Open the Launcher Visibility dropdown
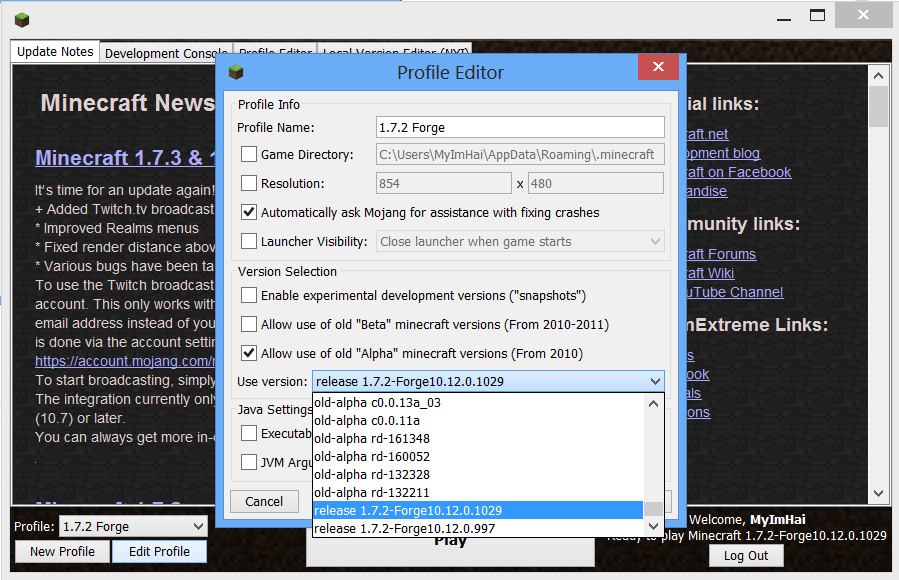899x580 pixels. point(520,241)
